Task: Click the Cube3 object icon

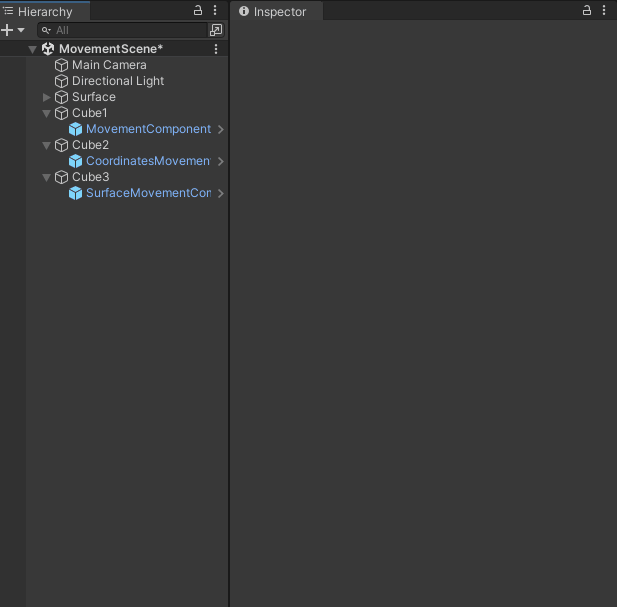Action: [x=61, y=177]
